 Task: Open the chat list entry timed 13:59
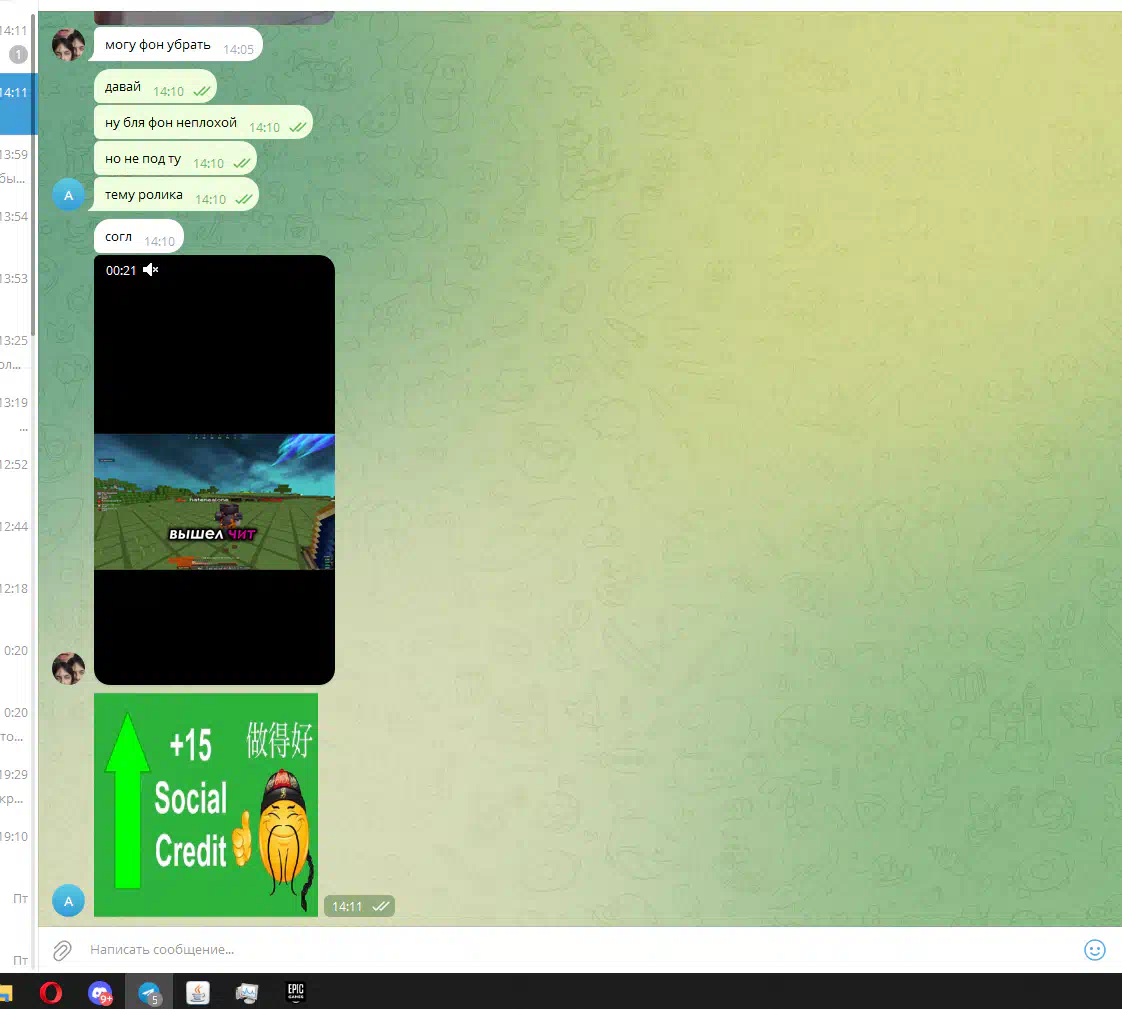(16, 165)
